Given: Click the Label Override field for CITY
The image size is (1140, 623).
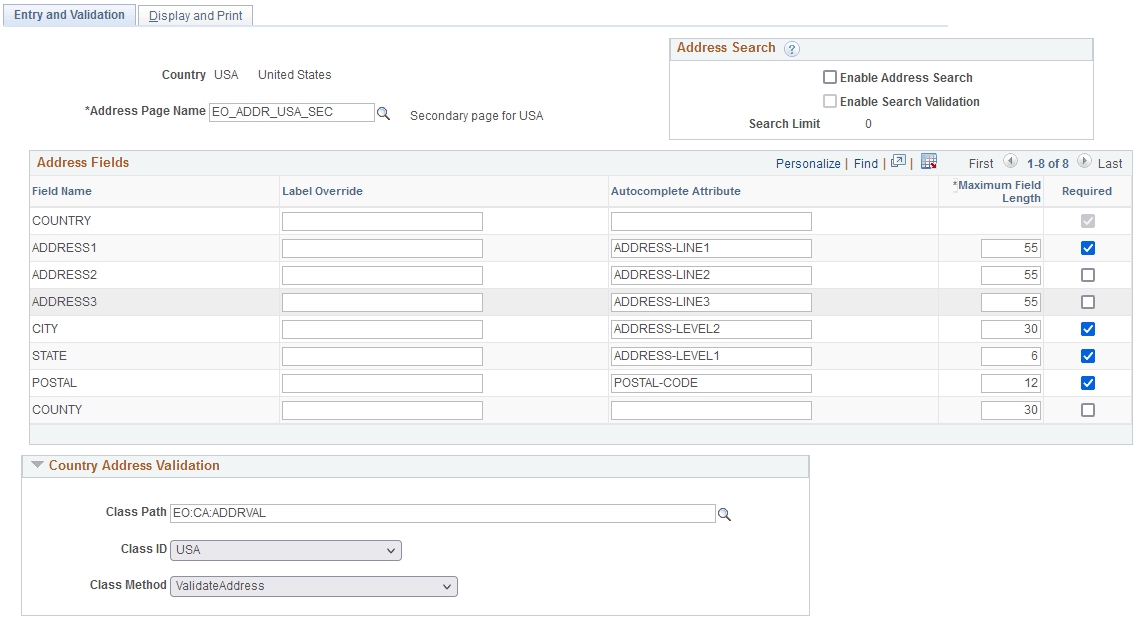Looking at the screenshot, I should coord(381,328).
